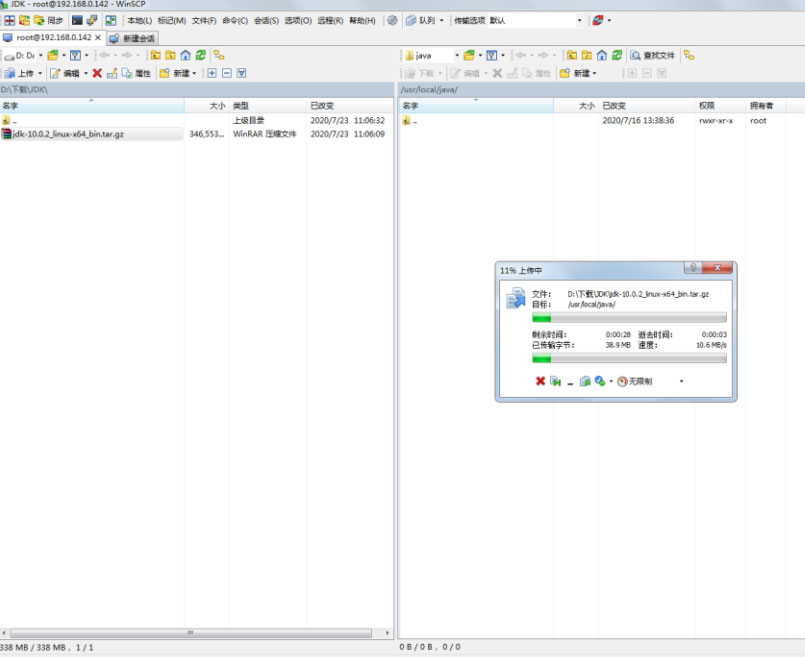Image resolution: width=805 pixels, height=657 pixels.
Task: Open the 文件(F) menu
Action: pyautogui.click(x=203, y=20)
